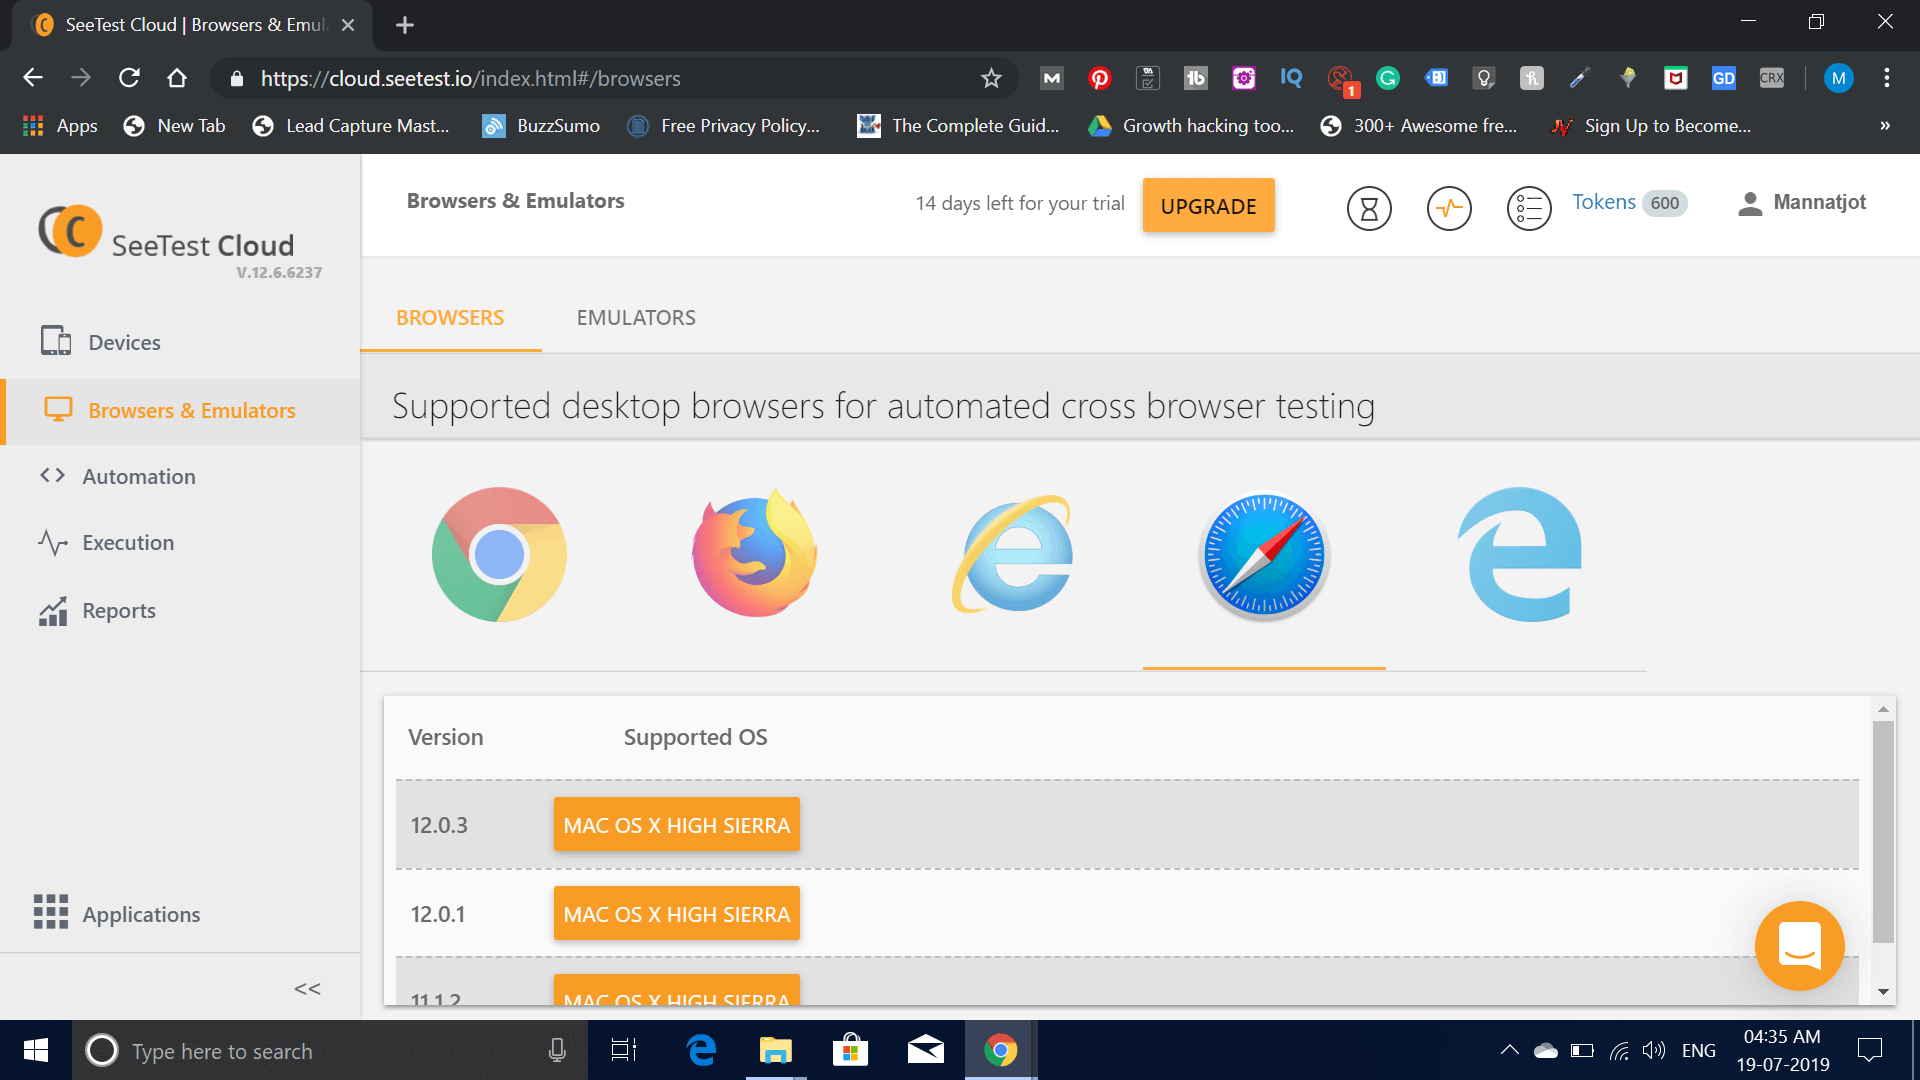Open the Execution section
Viewport: 1920px width, 1080px height.
point(128,542)
